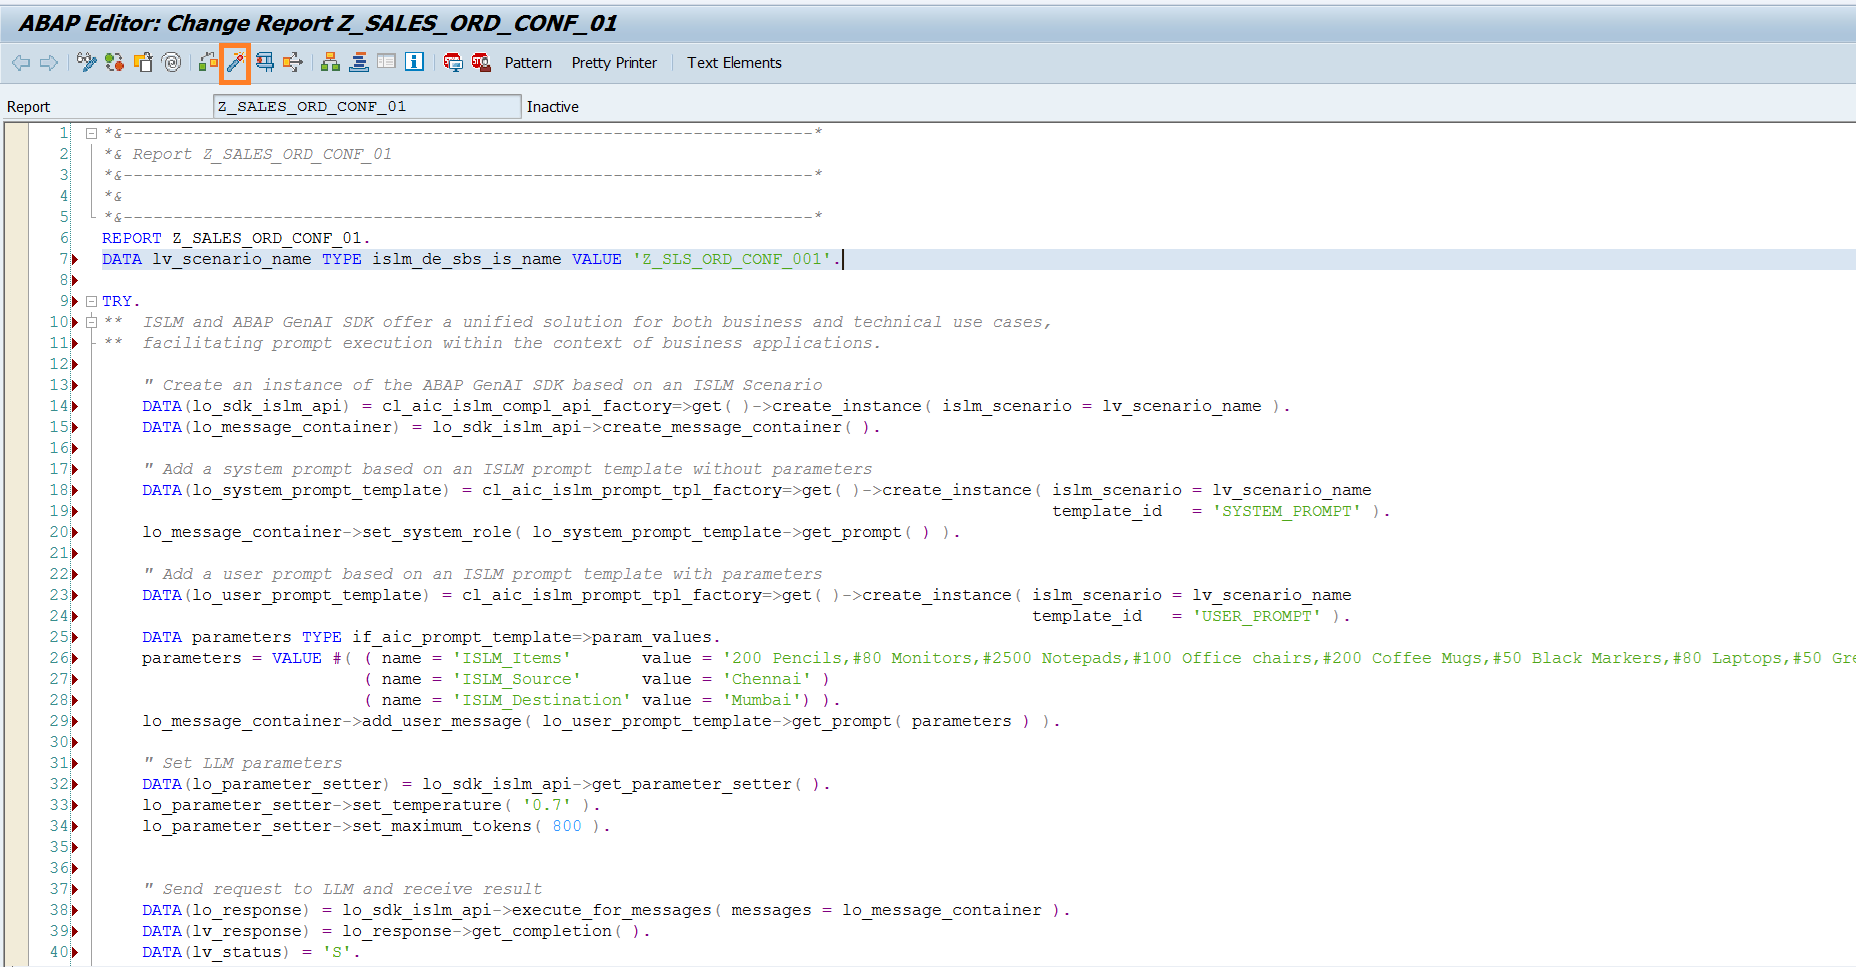The height and width of the screenshot is (967, 1856).
Task: Toggle Display/Change mode with the glasses-pencil icon
Action: point(87,63)
